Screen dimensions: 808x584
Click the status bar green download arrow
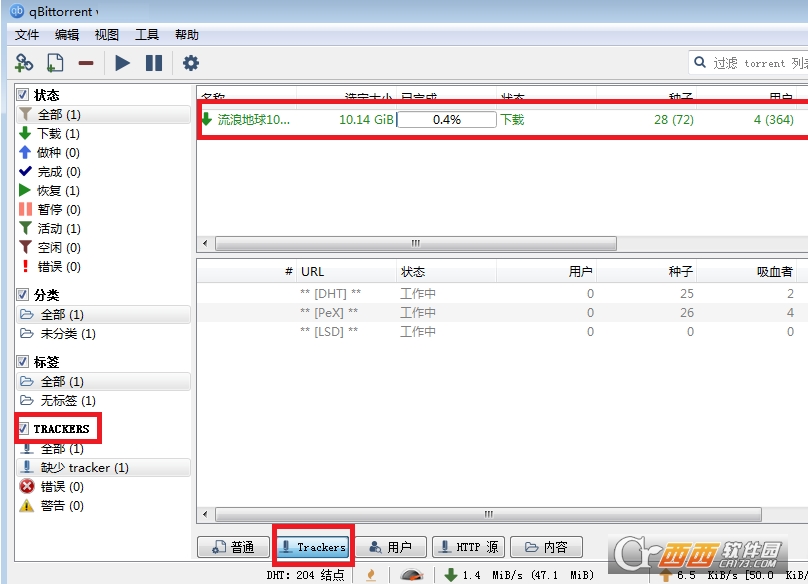click(x=451, y=575)
